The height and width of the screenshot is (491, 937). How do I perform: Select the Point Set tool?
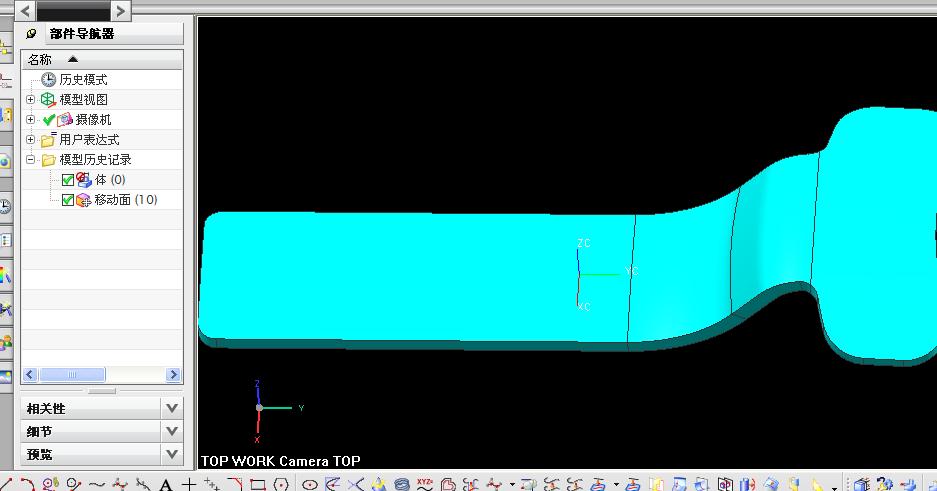point(212,484)
